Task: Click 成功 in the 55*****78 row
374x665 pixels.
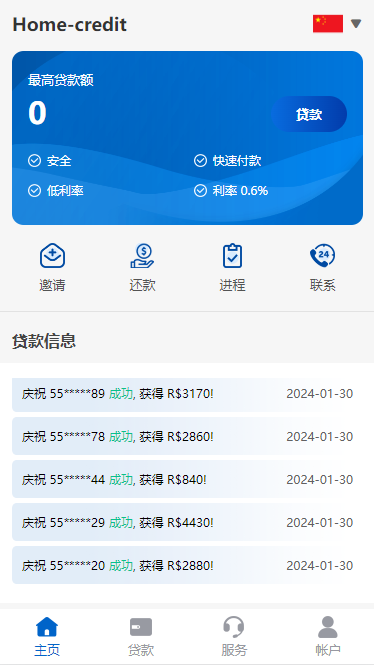Action: coord(121,436)
